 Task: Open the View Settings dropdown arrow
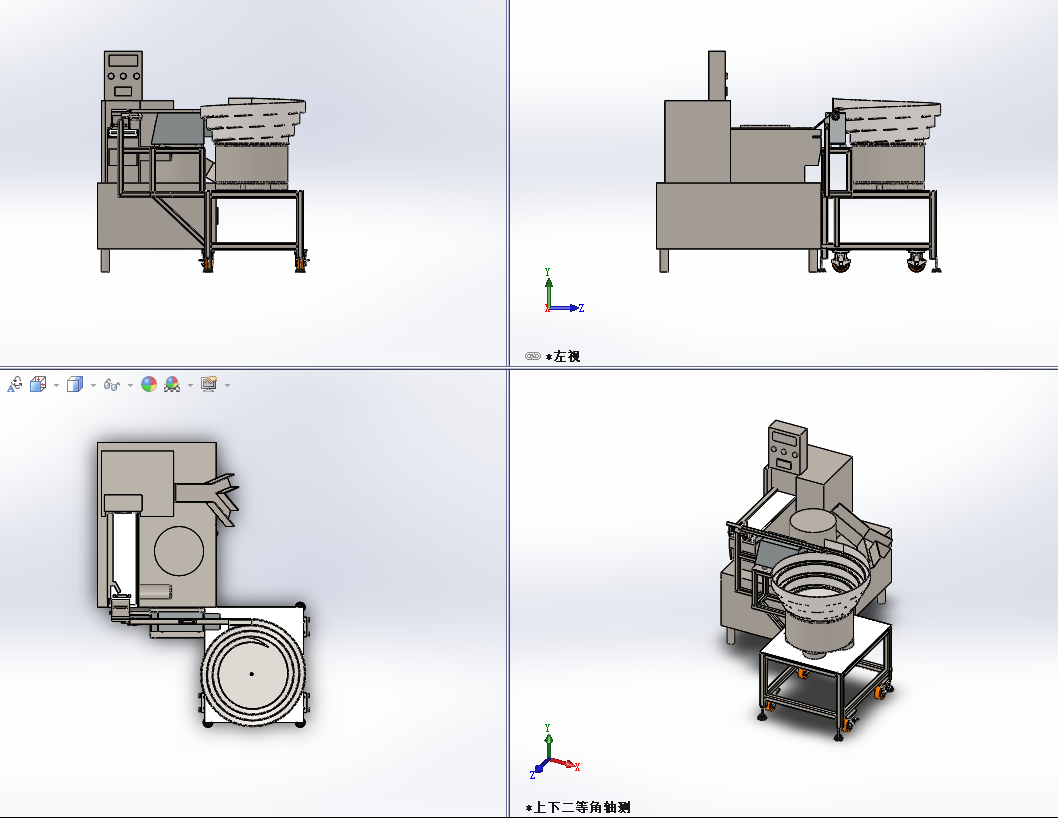pos(227,385)
